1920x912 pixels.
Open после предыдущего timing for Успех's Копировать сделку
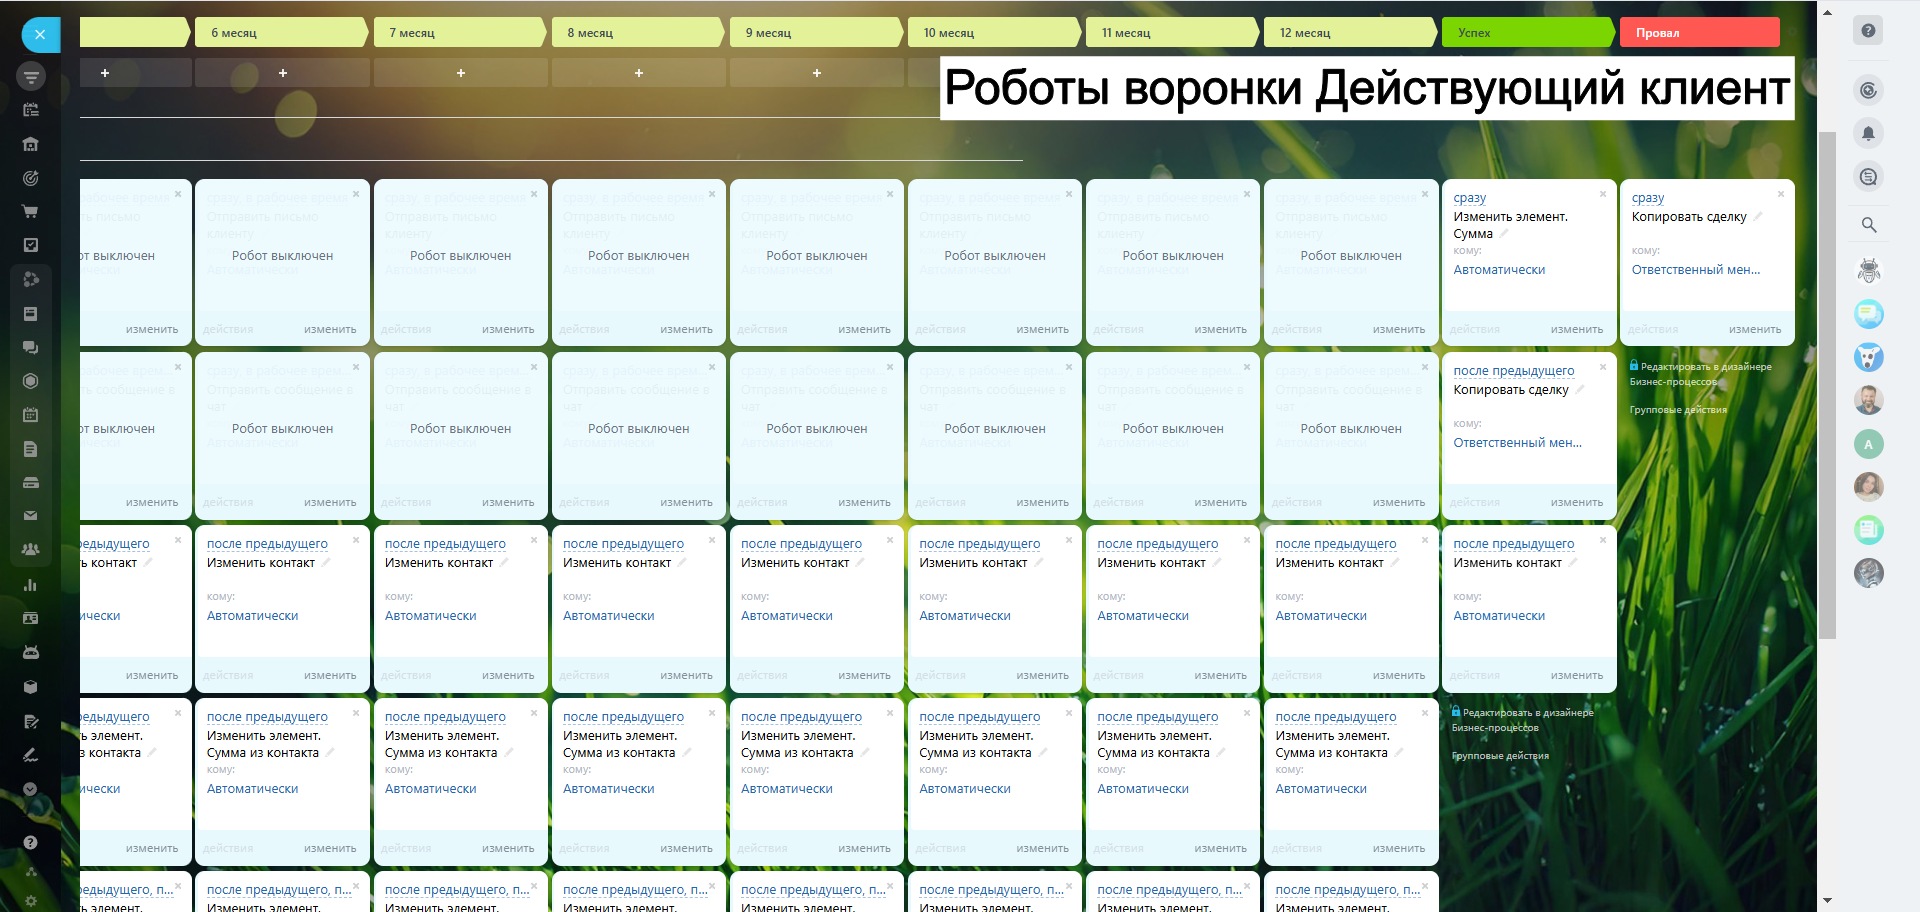pyautogui.click(x=1513, y=371)
